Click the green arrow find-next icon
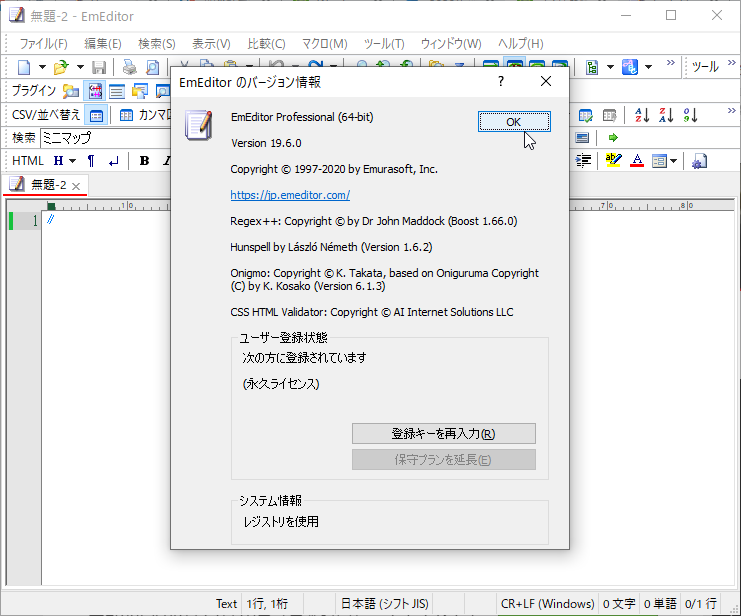This screenshot has height=616, width=741. 613,138
